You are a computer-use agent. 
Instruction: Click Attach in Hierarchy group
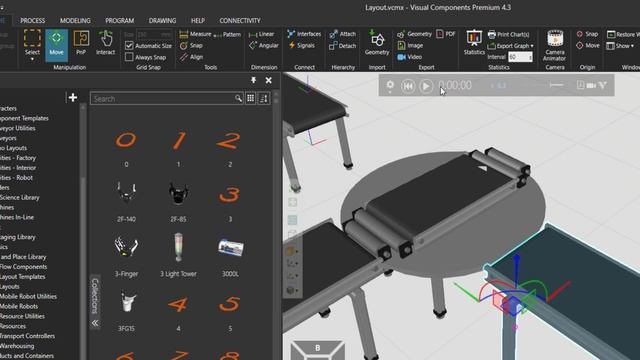pyautogui.click(x=343, y=34)
